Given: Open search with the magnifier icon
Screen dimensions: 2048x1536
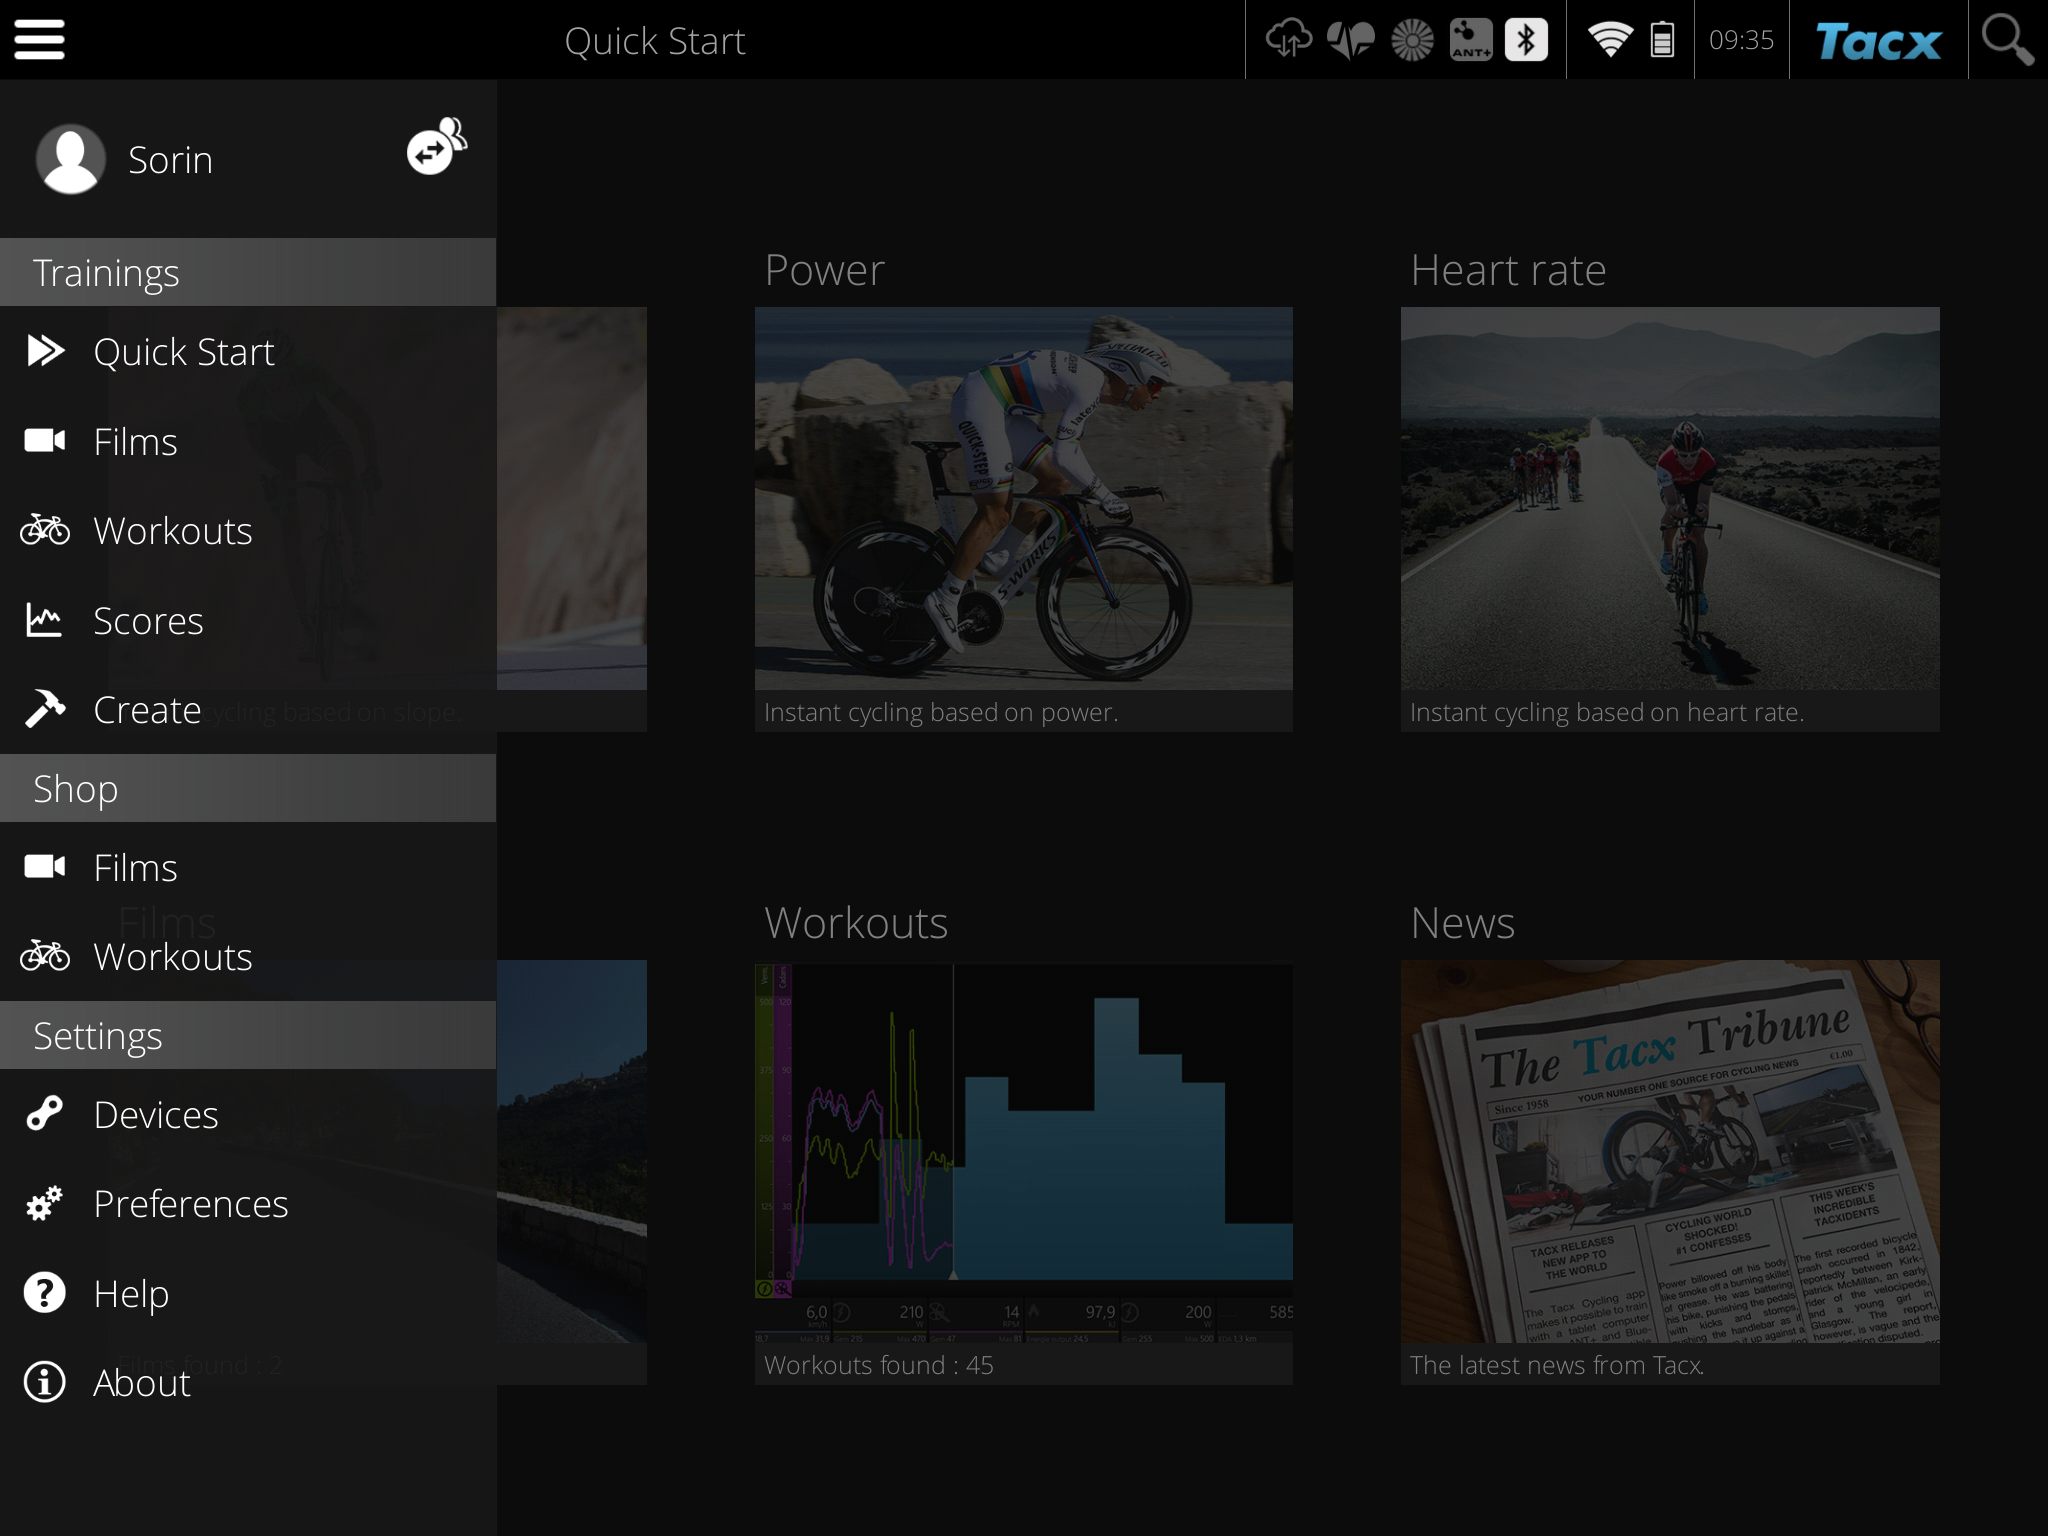Looking at the screenshot, I should [2007, 40].
